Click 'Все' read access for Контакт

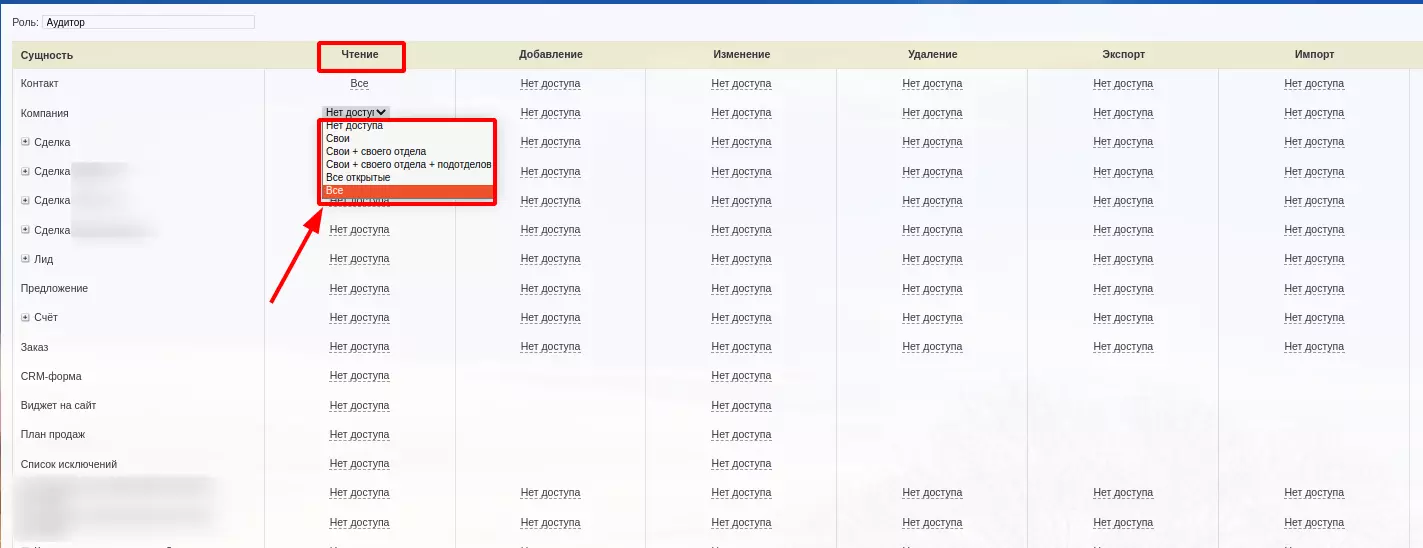click(359, 84)
